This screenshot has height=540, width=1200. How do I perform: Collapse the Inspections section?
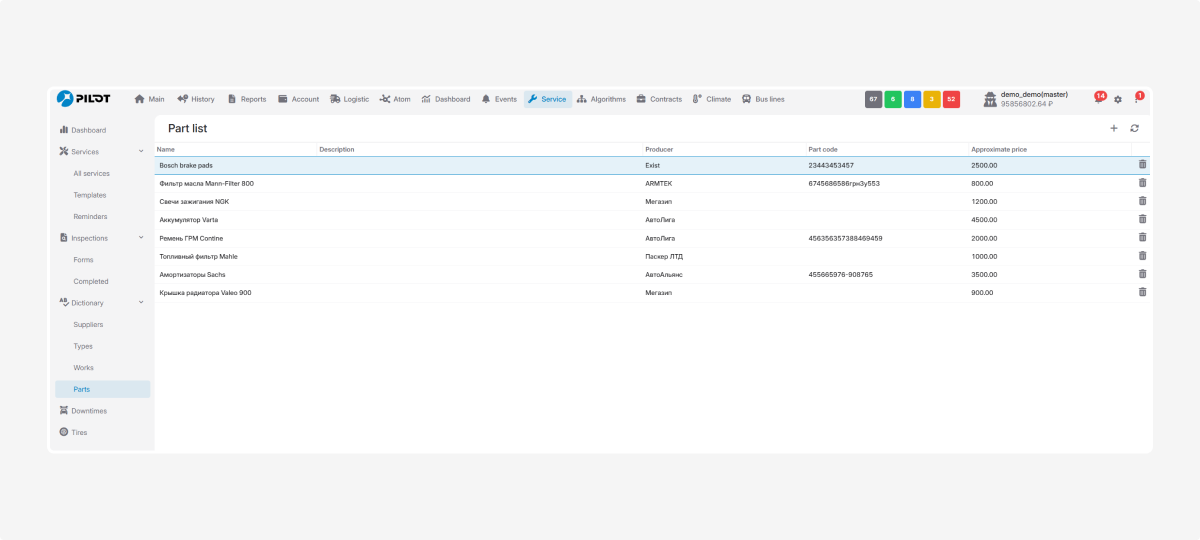141,238
